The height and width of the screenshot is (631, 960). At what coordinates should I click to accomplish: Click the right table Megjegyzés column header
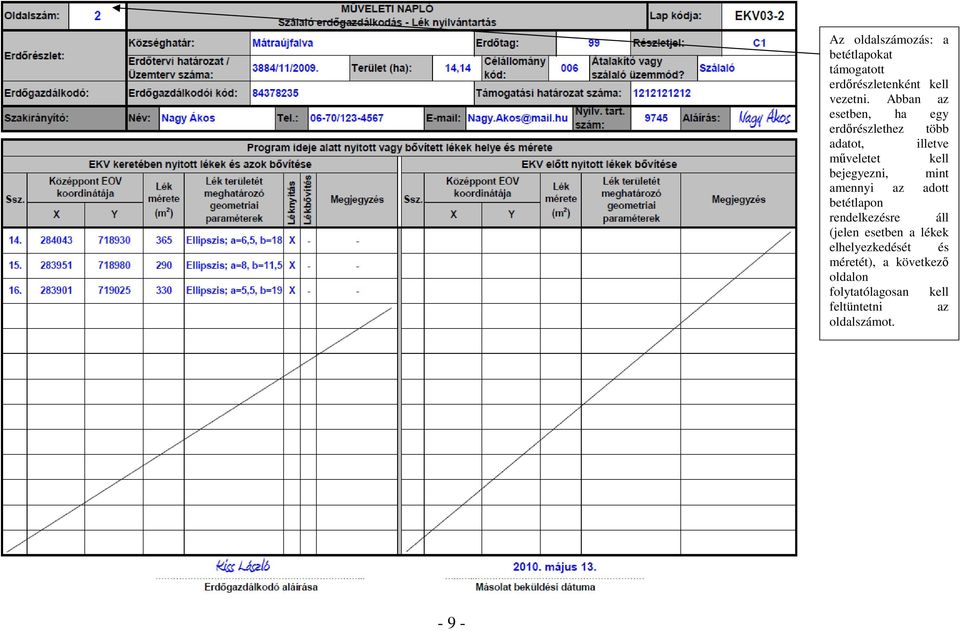(x=738, y=200)
